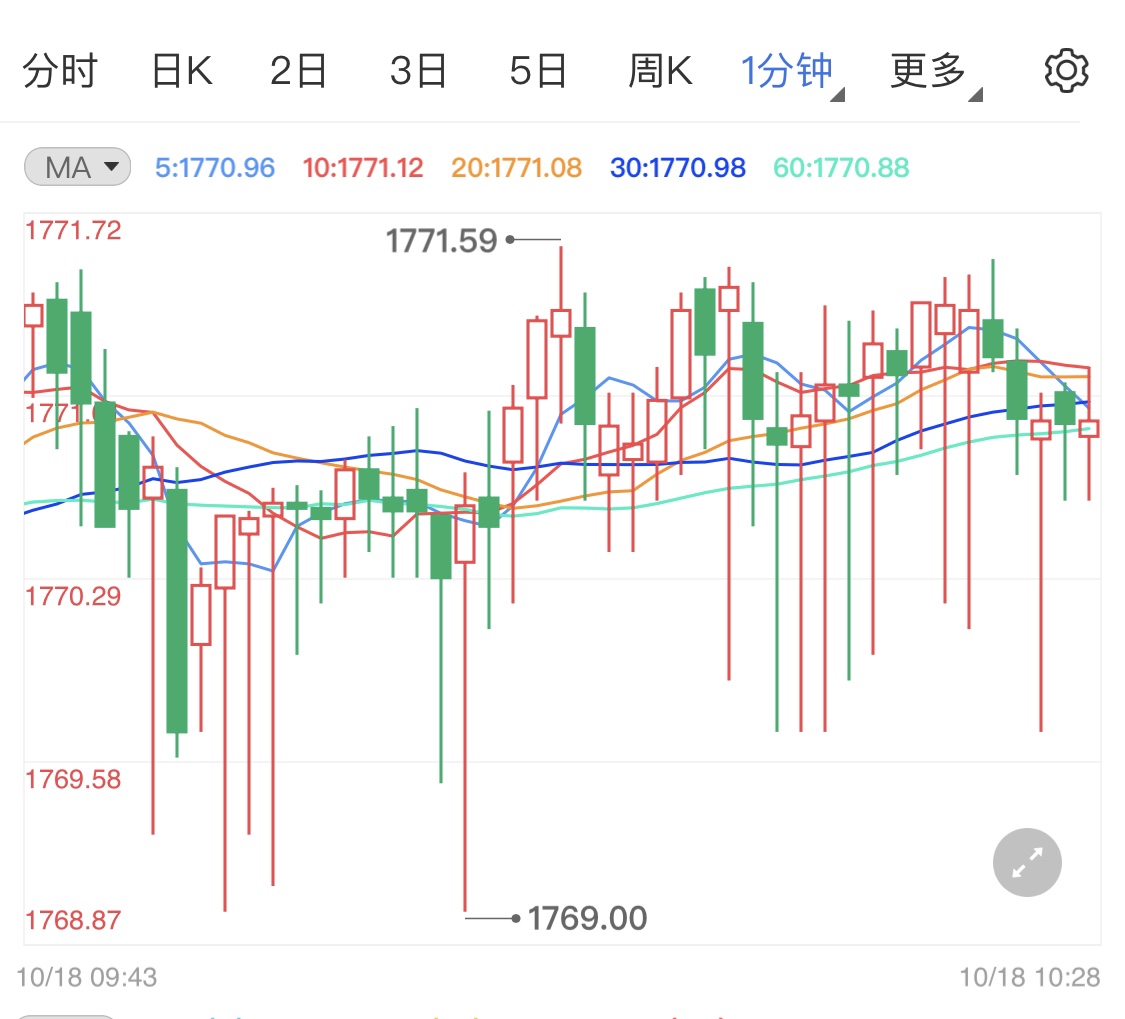Click the MA60 value 60:1770.88
The image size is (1125, 1019).
pos(841,168)
